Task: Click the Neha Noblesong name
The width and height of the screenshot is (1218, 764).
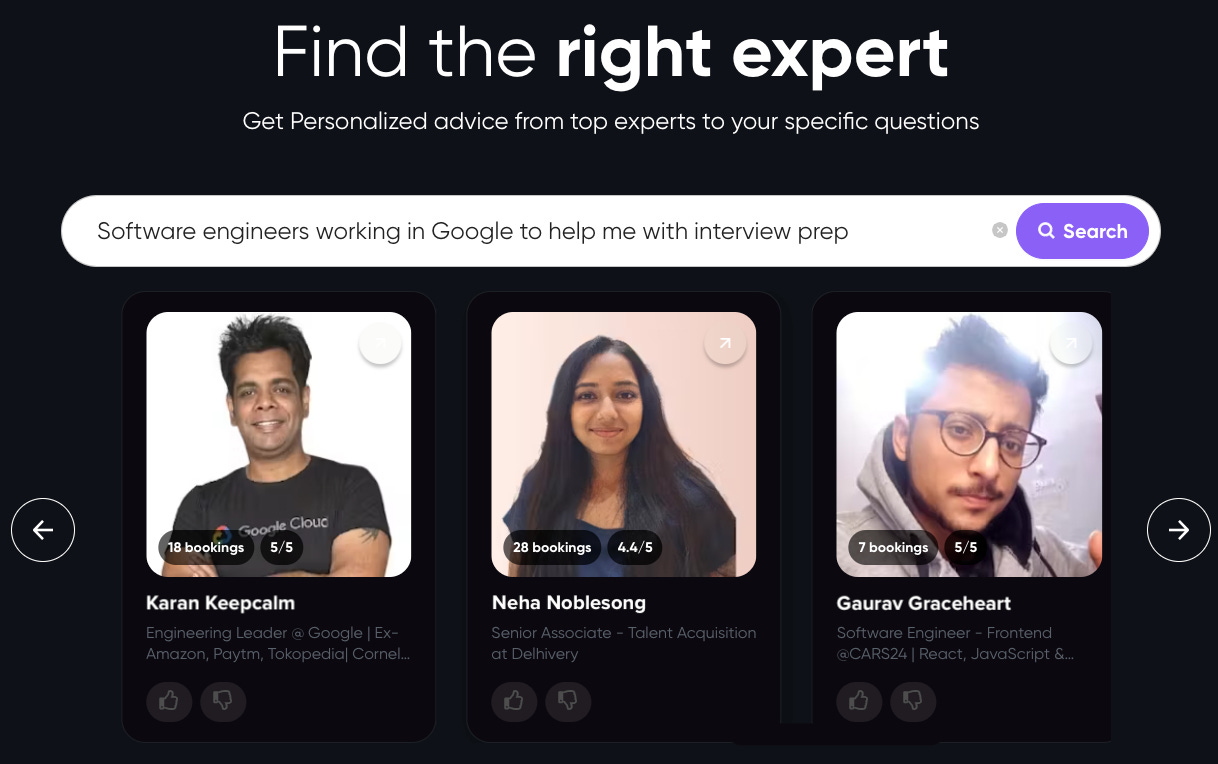Action: click(x=569, y=603)
